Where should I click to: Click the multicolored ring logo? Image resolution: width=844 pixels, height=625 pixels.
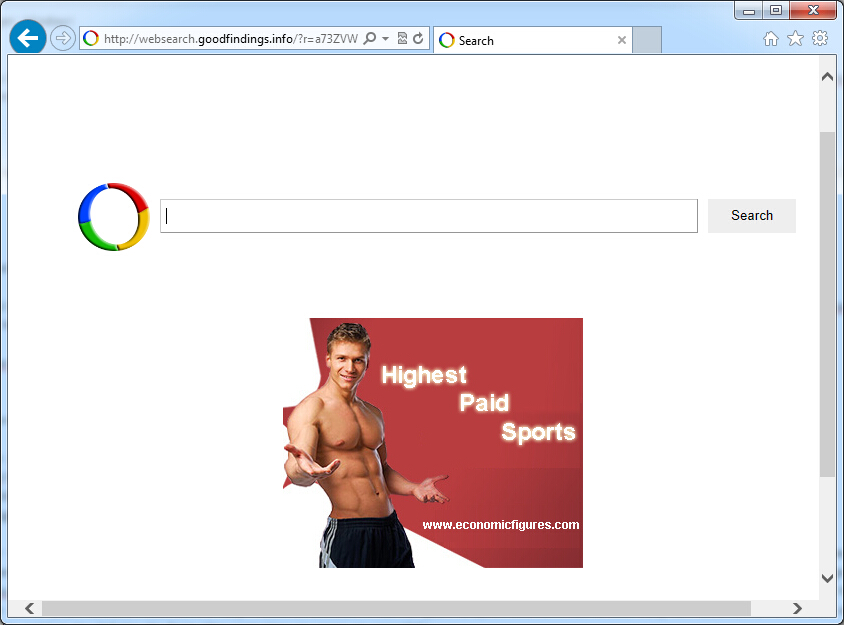point(114,216)
